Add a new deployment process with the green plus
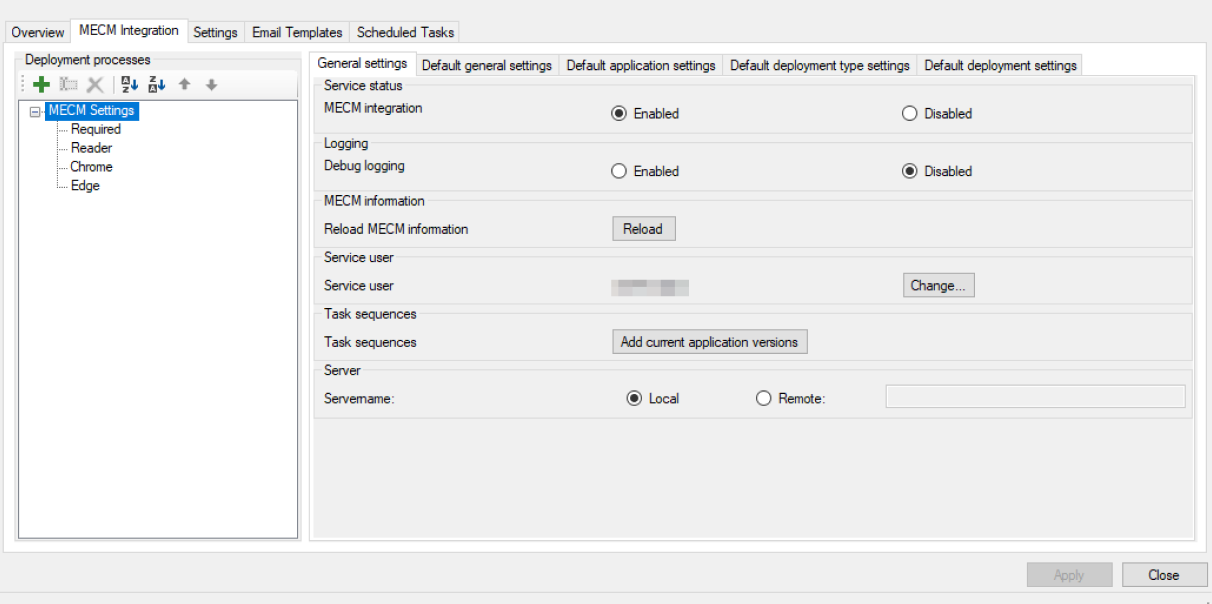The height and width of the screenshot is (604, 1212). [x=41, y=85]
